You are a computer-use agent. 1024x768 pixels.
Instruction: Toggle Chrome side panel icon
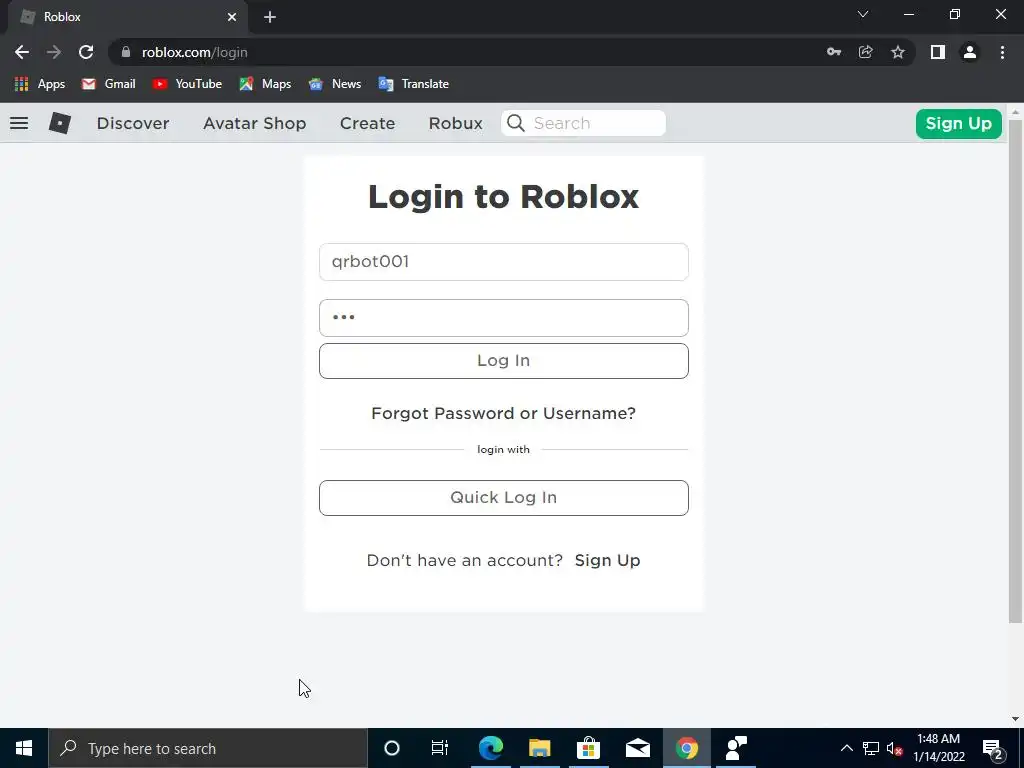(x=938, y=52)
